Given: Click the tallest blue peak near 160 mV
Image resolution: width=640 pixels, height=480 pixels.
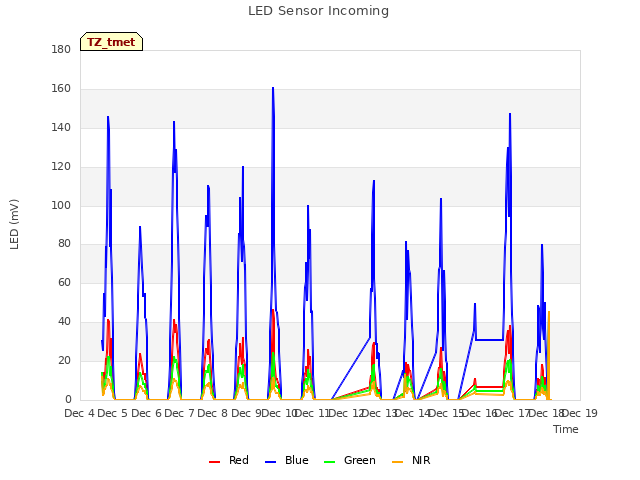Looking at the screenshot, I should coord(273,89).
